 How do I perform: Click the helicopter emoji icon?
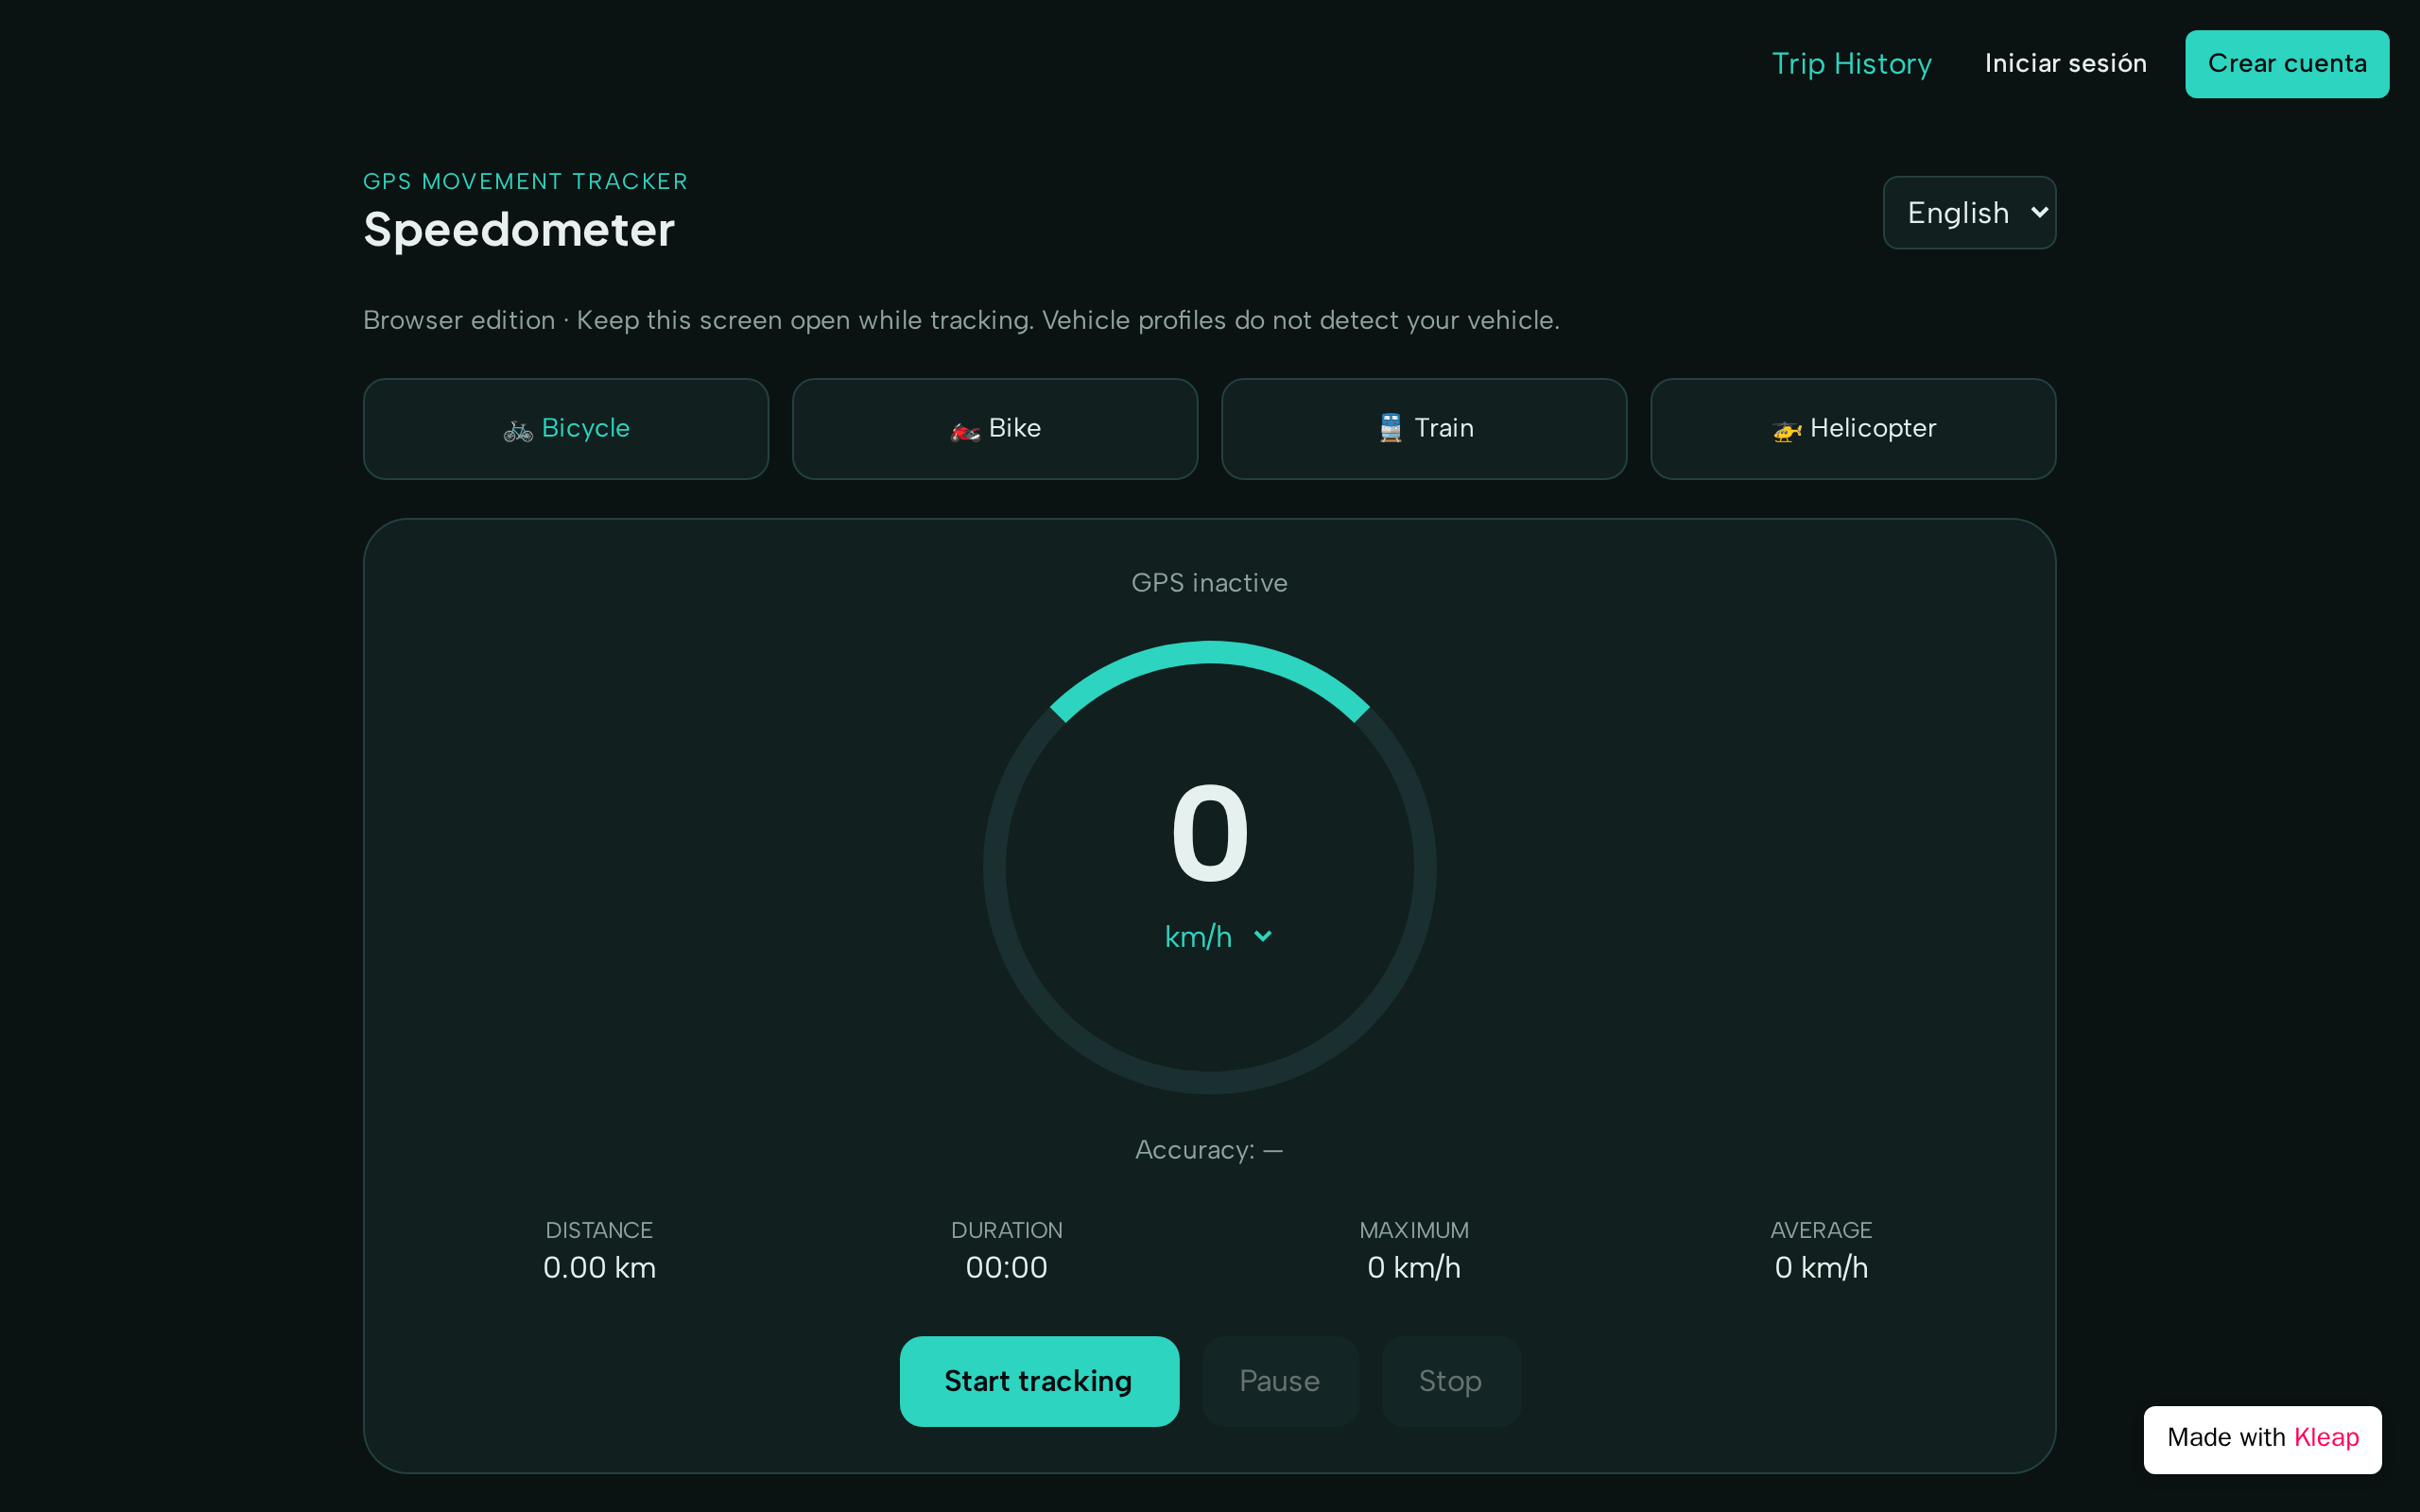pyautogui.click(x=1787, y=430)
